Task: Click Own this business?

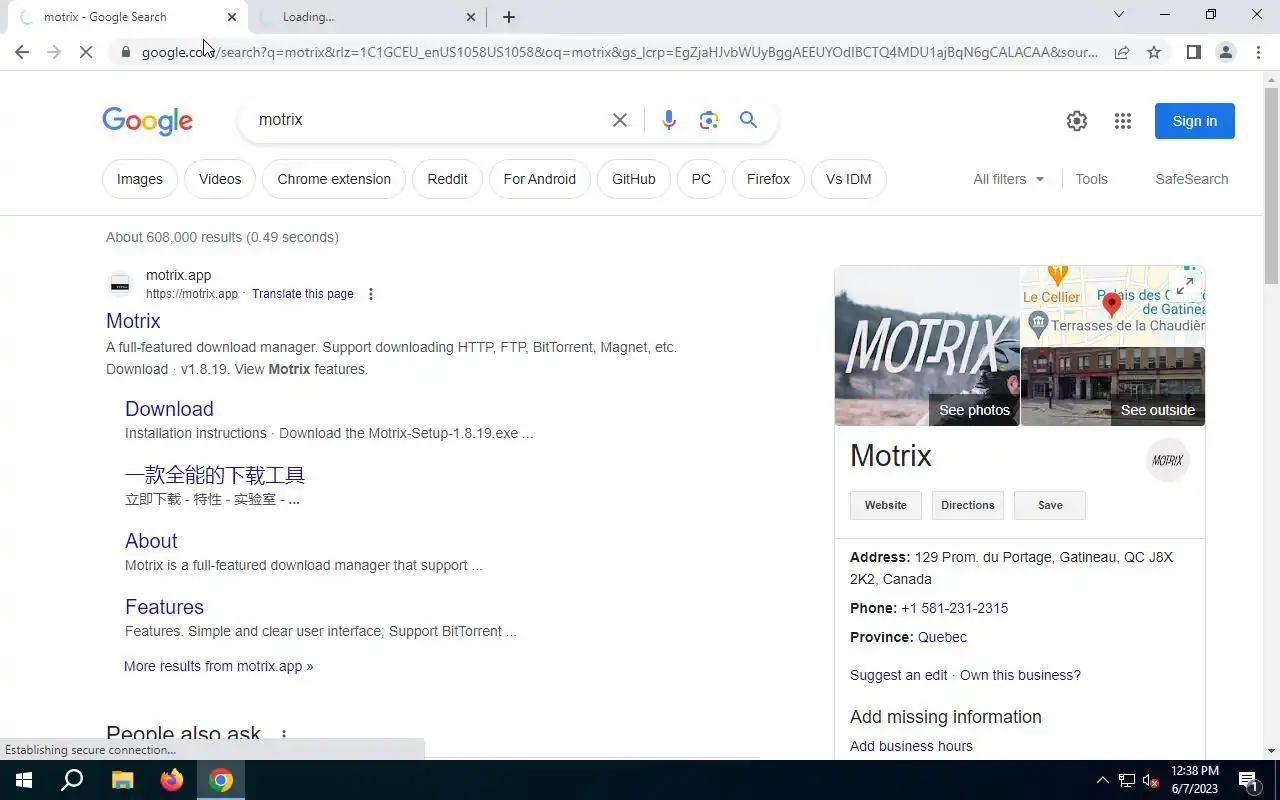Action: 1020,675
